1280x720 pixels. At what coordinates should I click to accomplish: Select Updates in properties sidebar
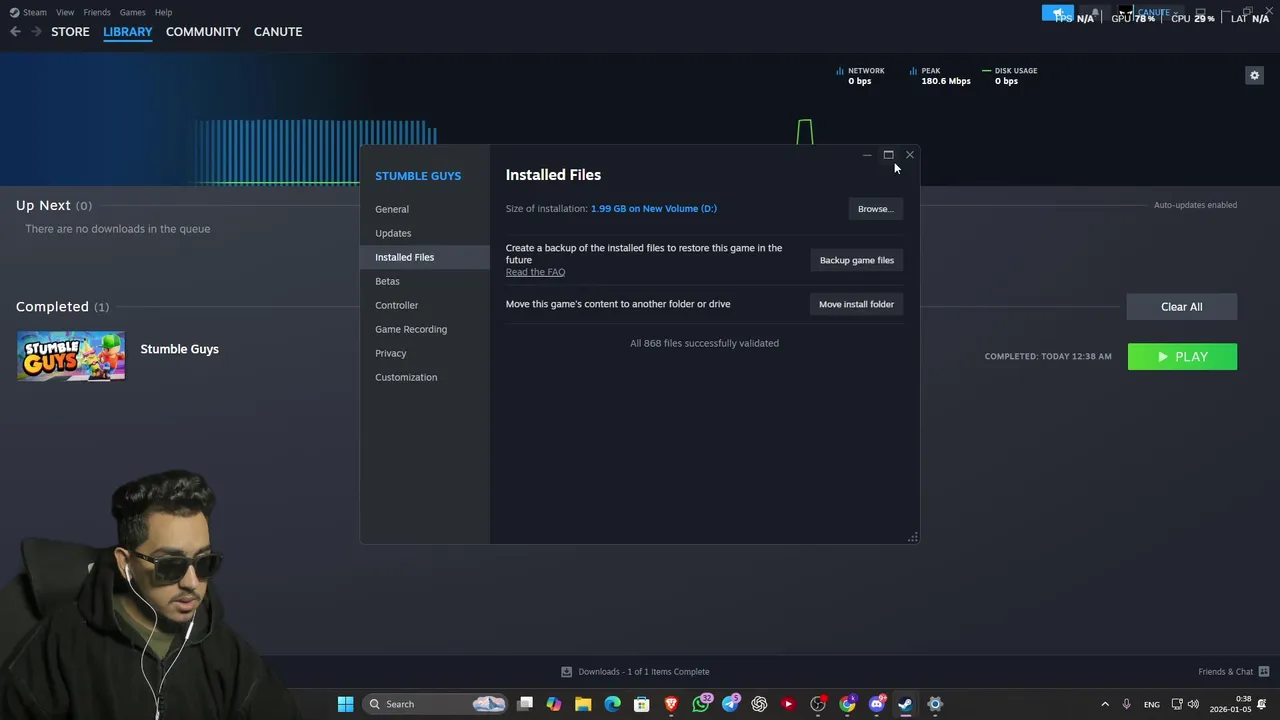[425, 233]
